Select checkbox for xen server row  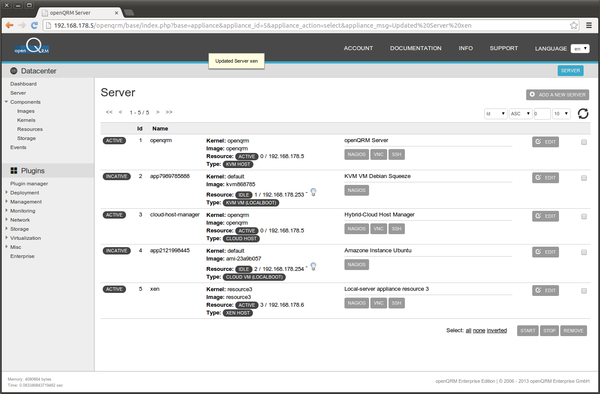coord(584,291)
